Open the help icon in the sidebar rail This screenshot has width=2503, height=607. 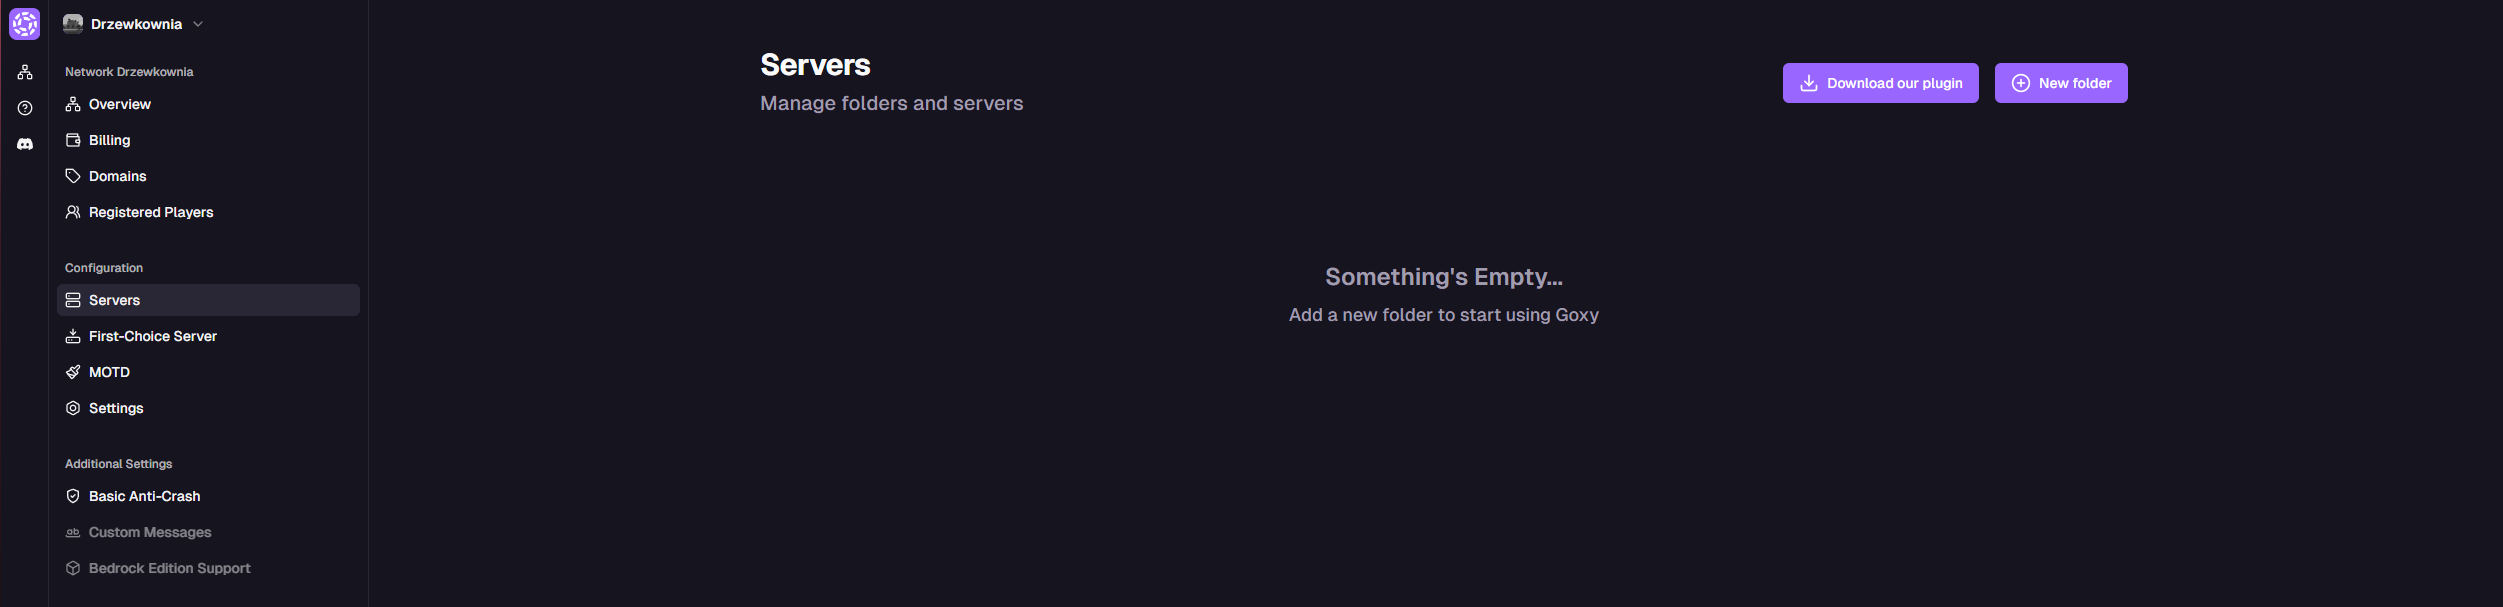[x=24, y=107]
